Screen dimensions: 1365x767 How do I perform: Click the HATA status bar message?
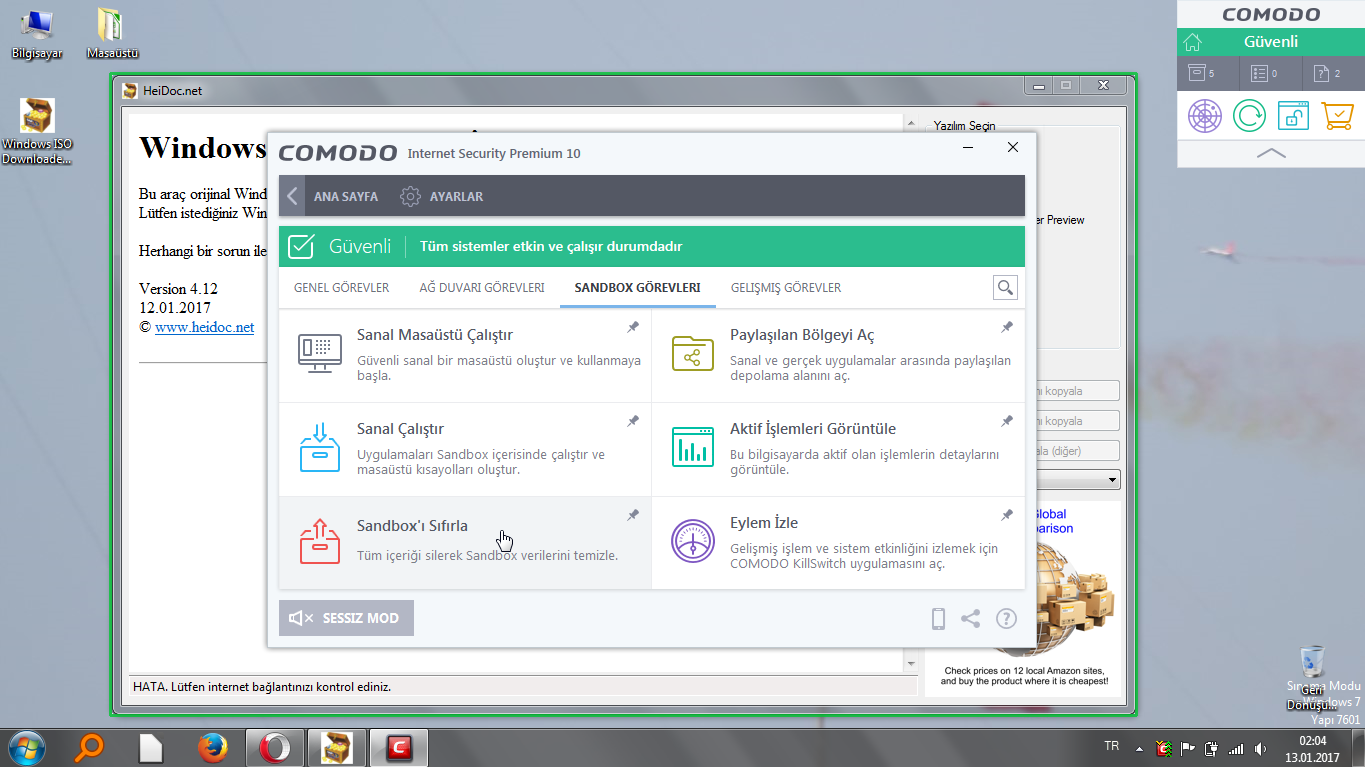pyautogui.click(x=262, y=687)
